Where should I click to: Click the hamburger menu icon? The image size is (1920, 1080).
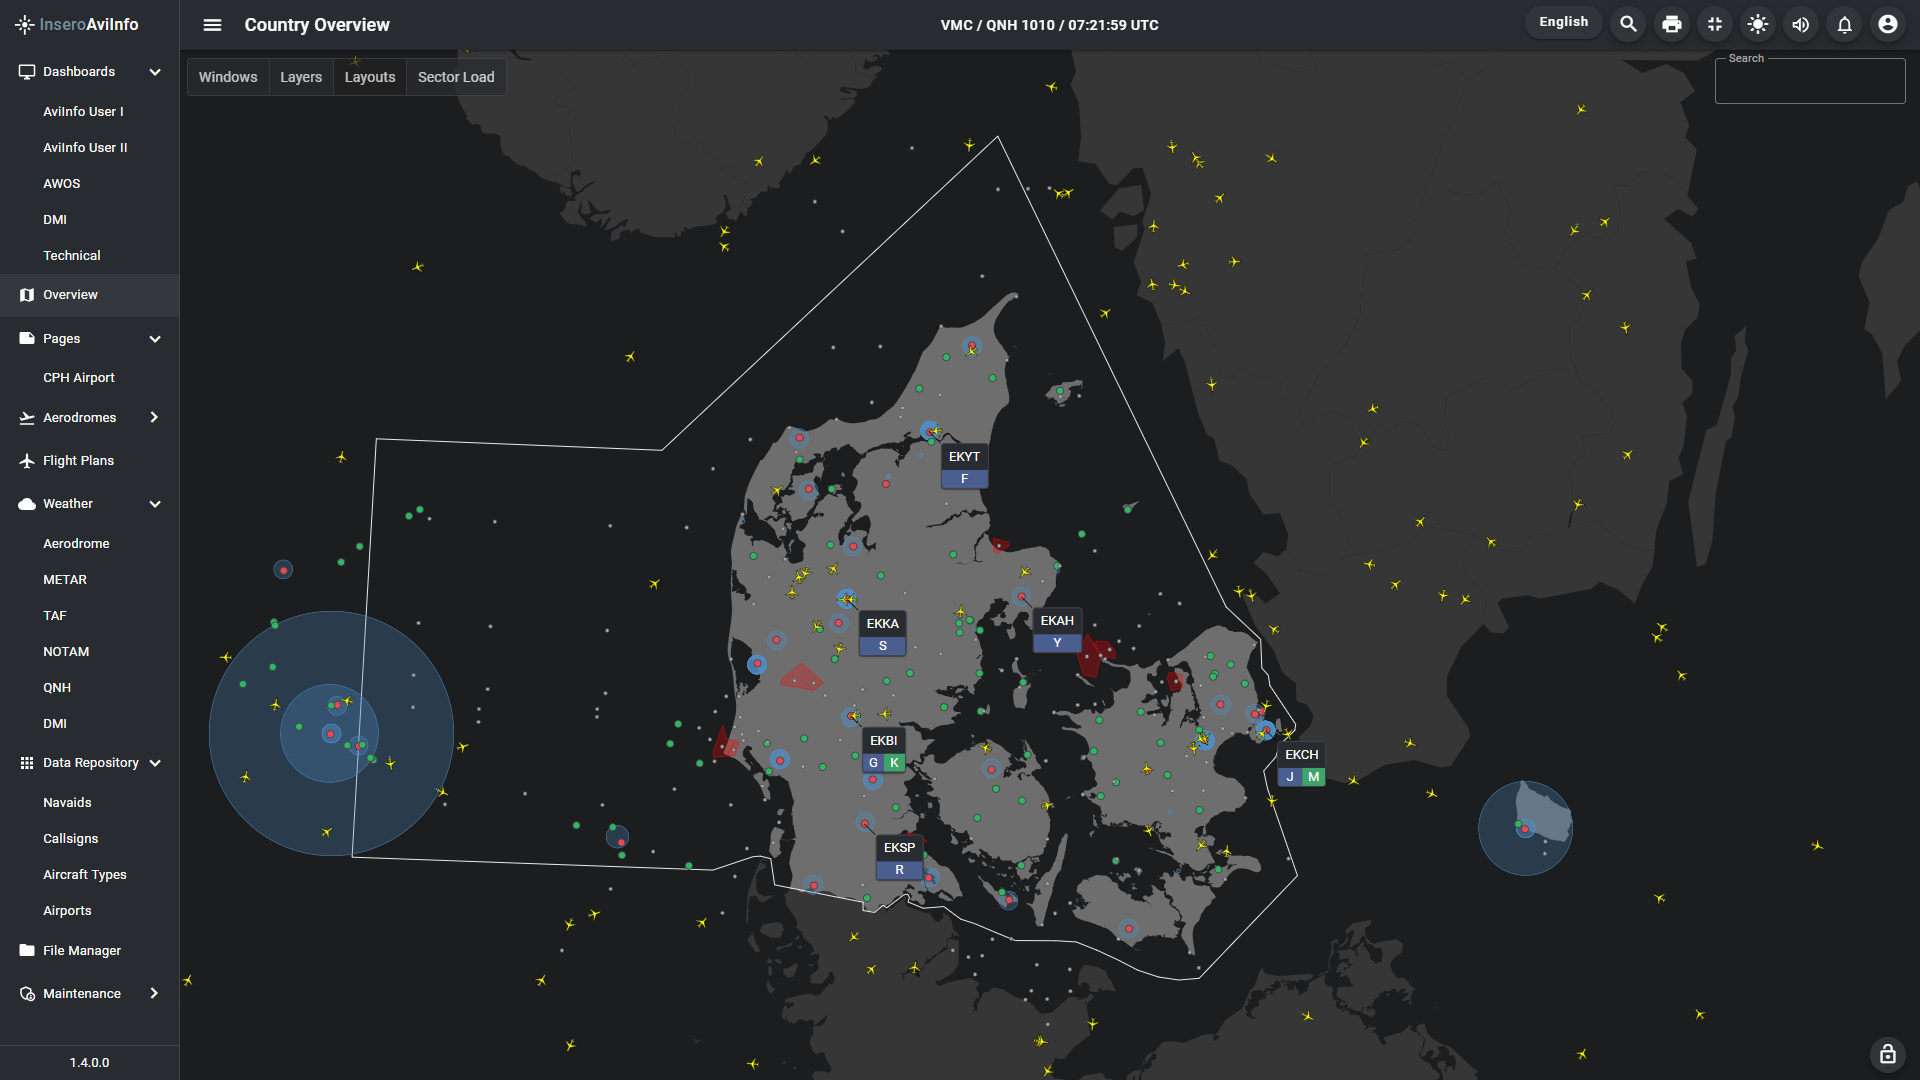(x=212, y=25)
